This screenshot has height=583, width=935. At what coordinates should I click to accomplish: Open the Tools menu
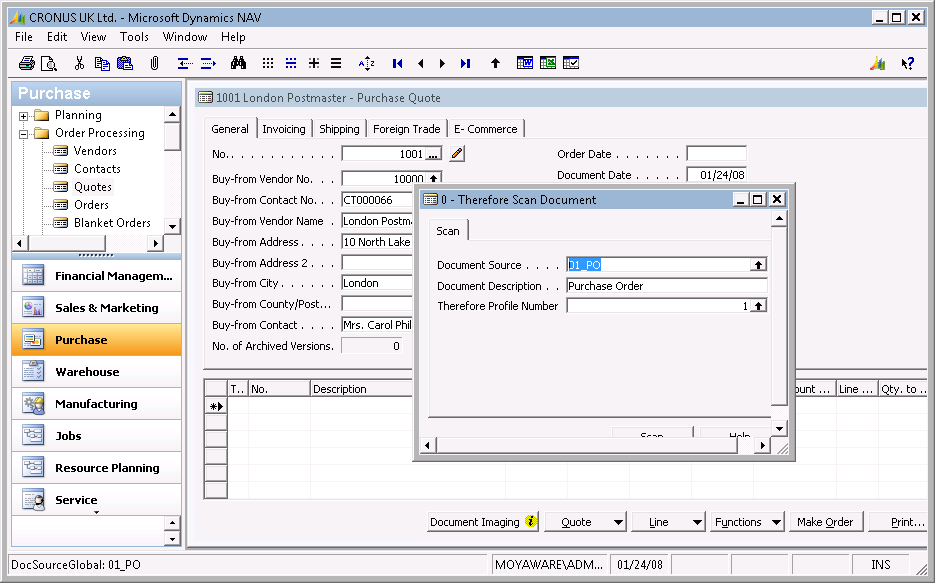134,37
